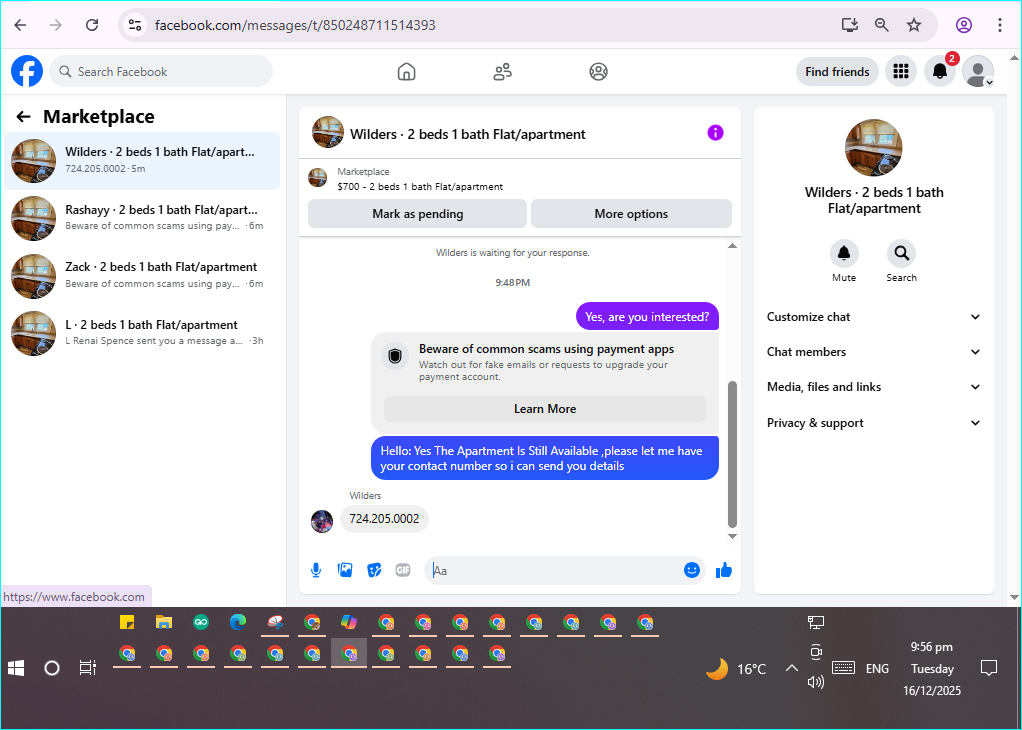Viewport: 1022px width, 730px height.
Task: Open the volume speaker tray icon
Action: (815, 682)
